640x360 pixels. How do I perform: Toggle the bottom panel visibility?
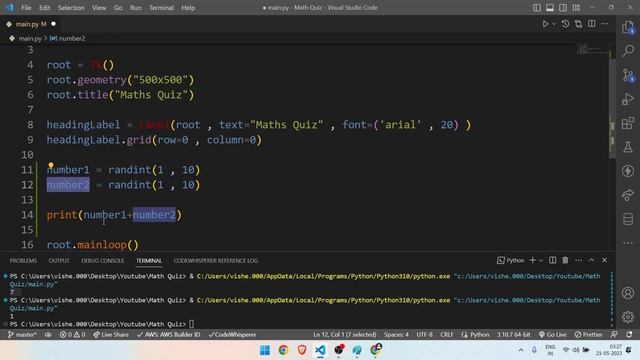550,8
